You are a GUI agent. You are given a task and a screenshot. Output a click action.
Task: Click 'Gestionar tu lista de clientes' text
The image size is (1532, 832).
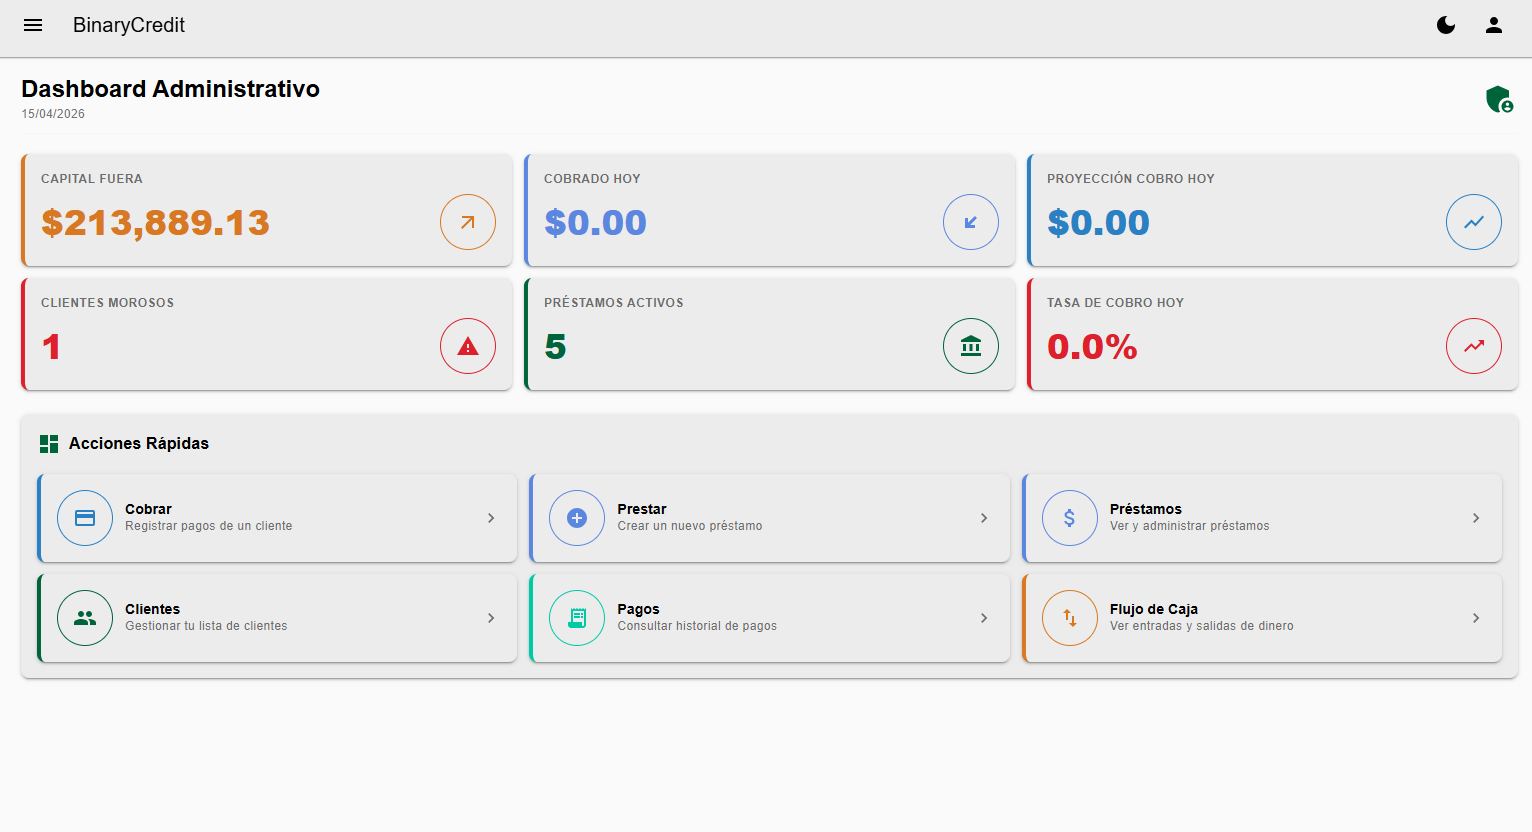206,626
